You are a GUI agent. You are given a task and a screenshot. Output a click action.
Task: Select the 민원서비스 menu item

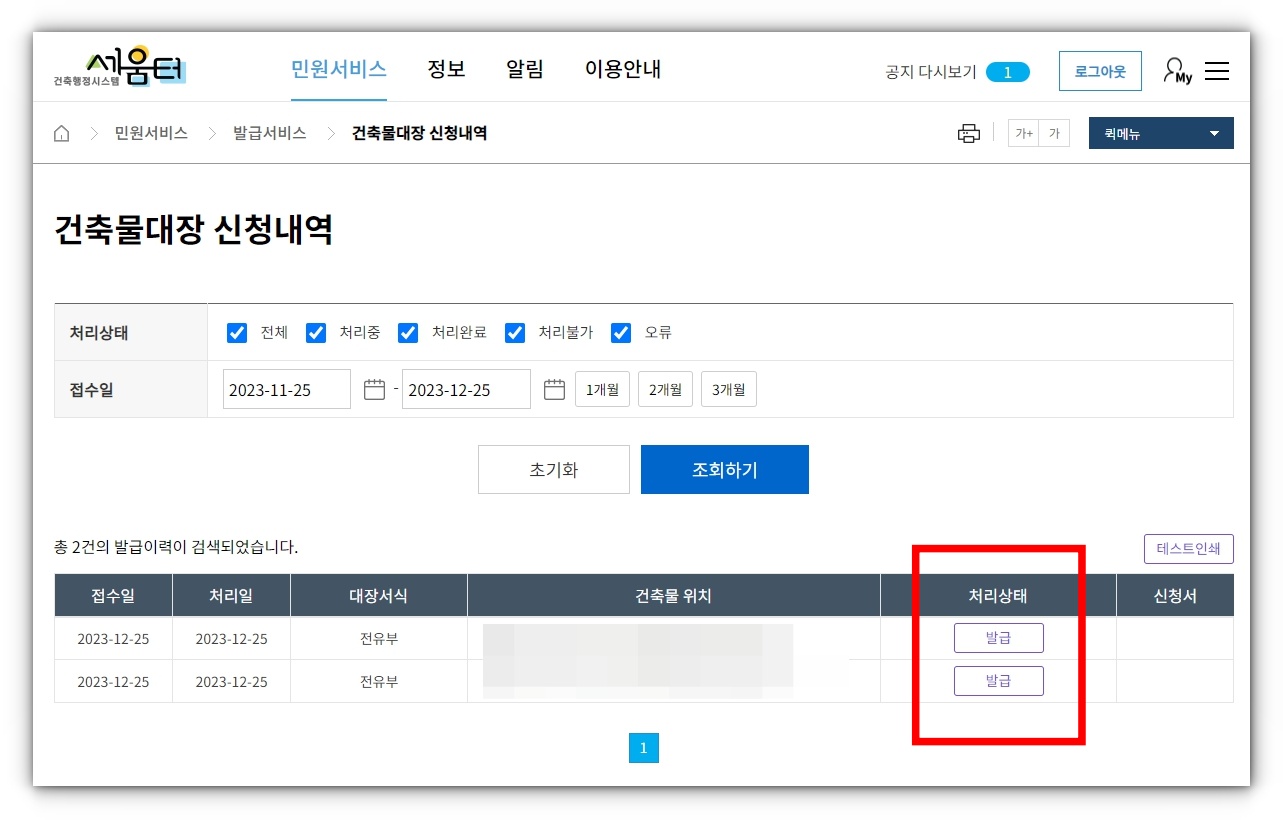coord(338,68)
